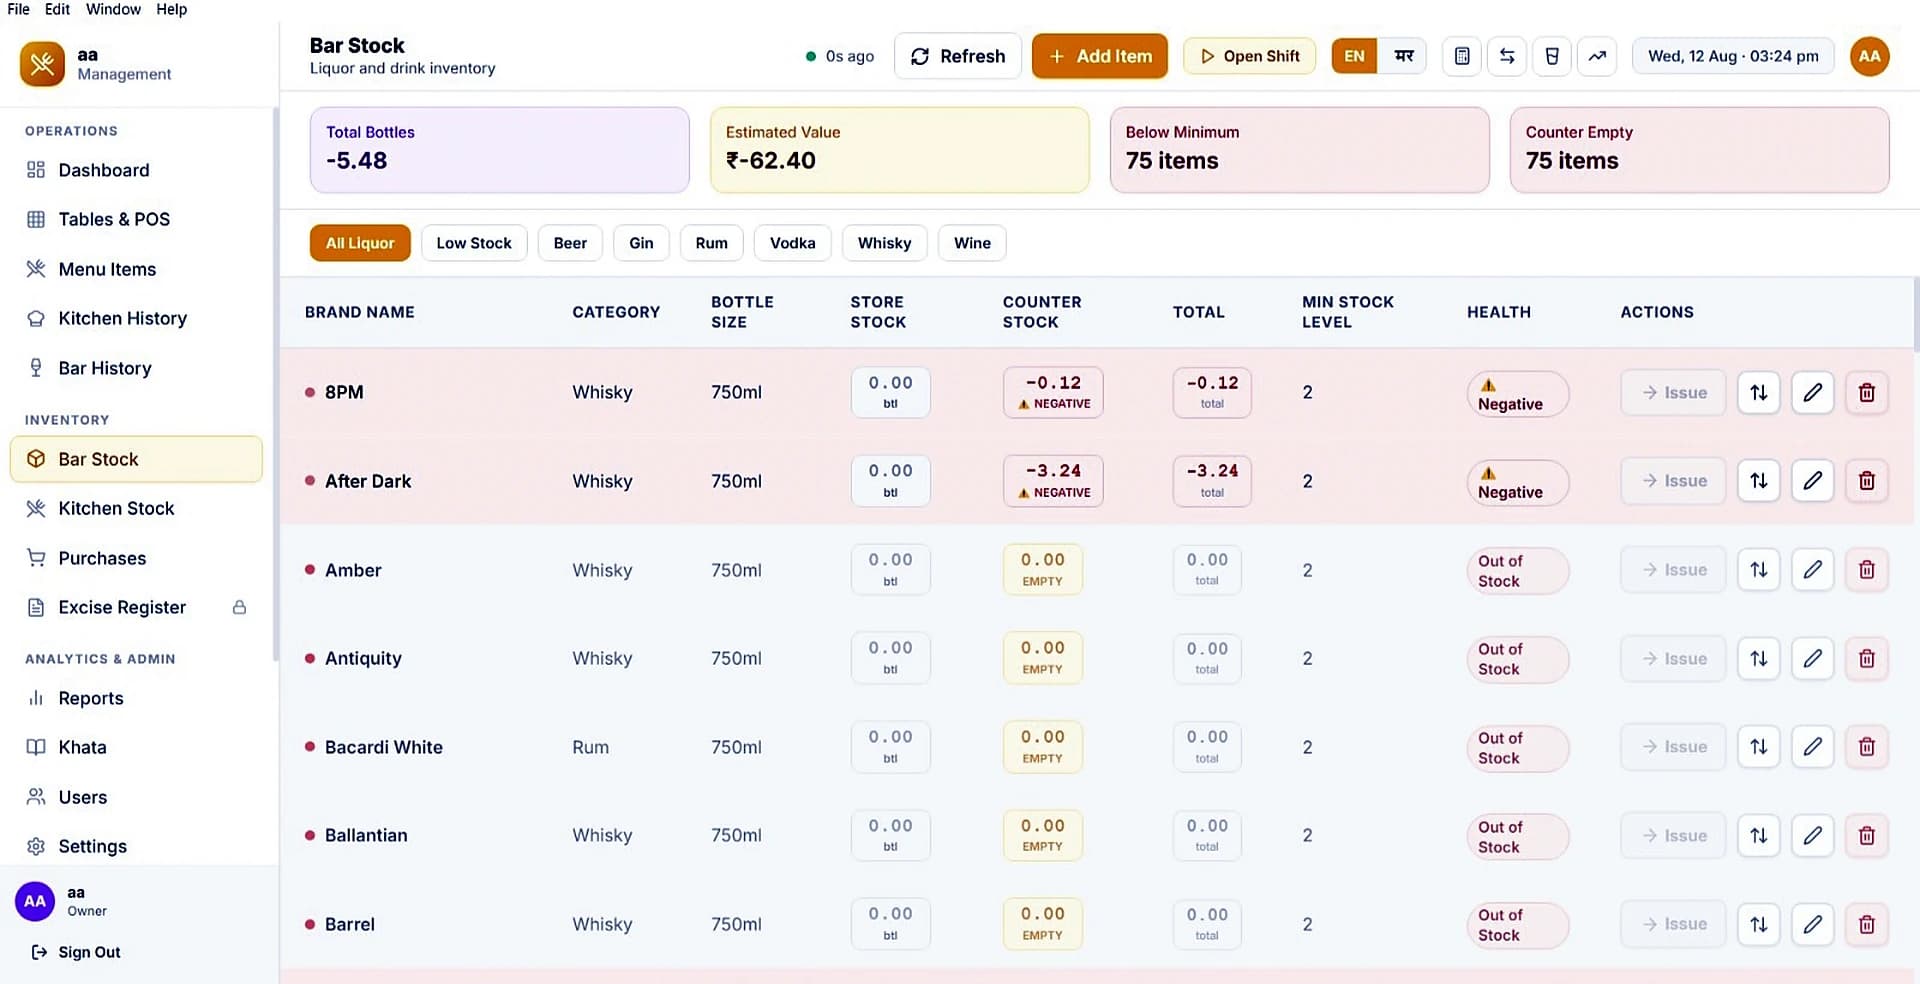Open the Help menu
This screenshot has height=984, width=1920.
[171, 9]
